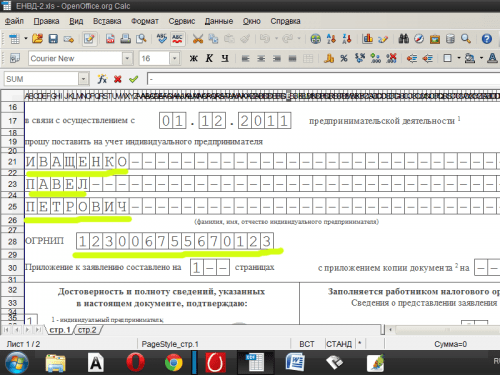The height and width of the screenshot is (375, 500).
Task: Open the Правка menu
Action: [x=46, y=21]
